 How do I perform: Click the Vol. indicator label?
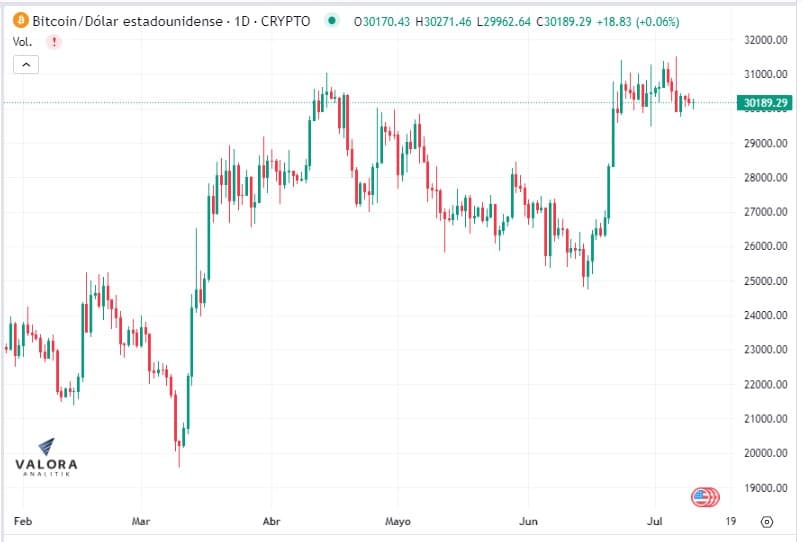click(22, 42)
